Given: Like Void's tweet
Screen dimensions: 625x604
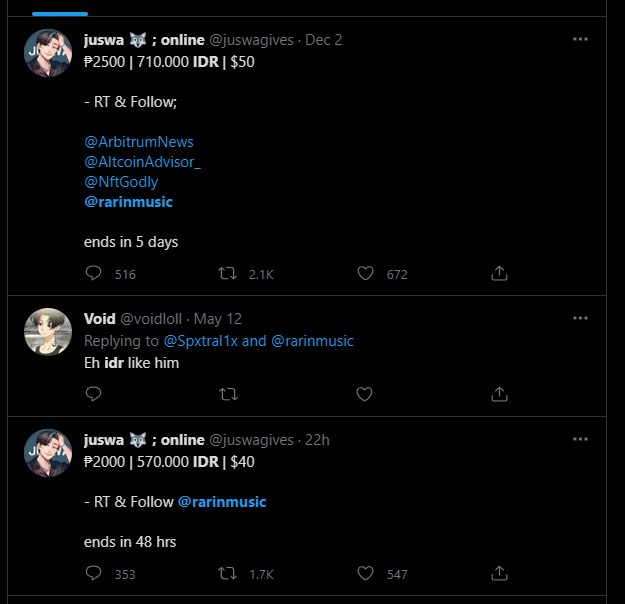Looking at the screenshot, I should (366, 394).
